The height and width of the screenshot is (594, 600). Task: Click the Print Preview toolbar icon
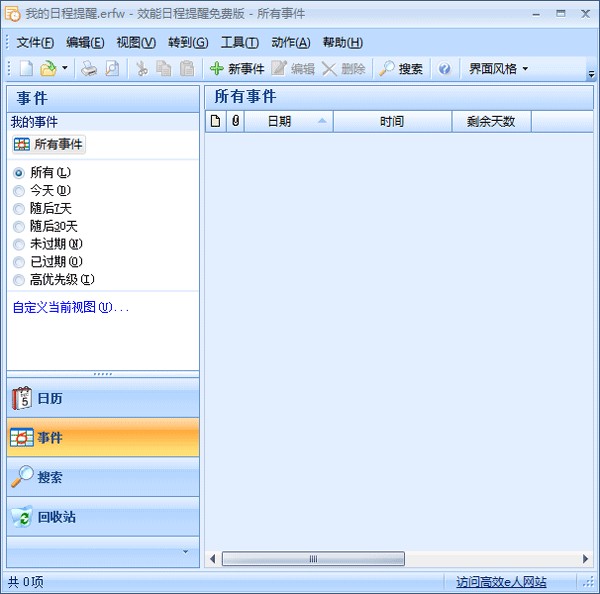point(112,69)
